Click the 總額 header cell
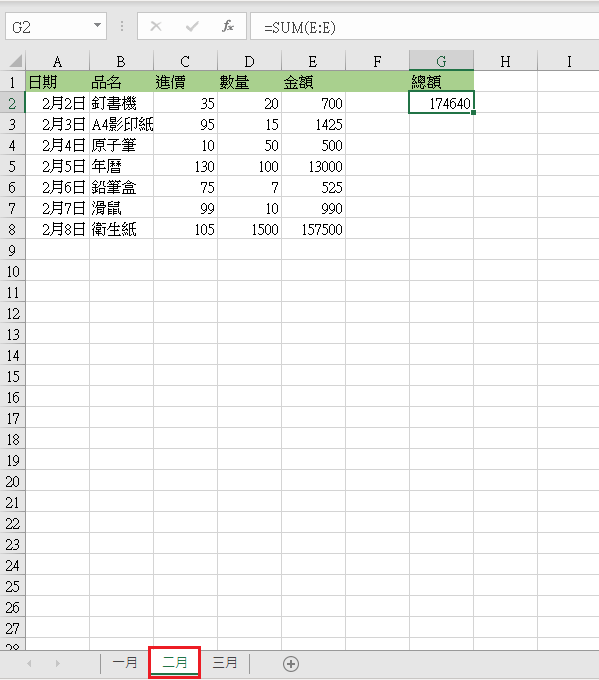 point(441,82)
